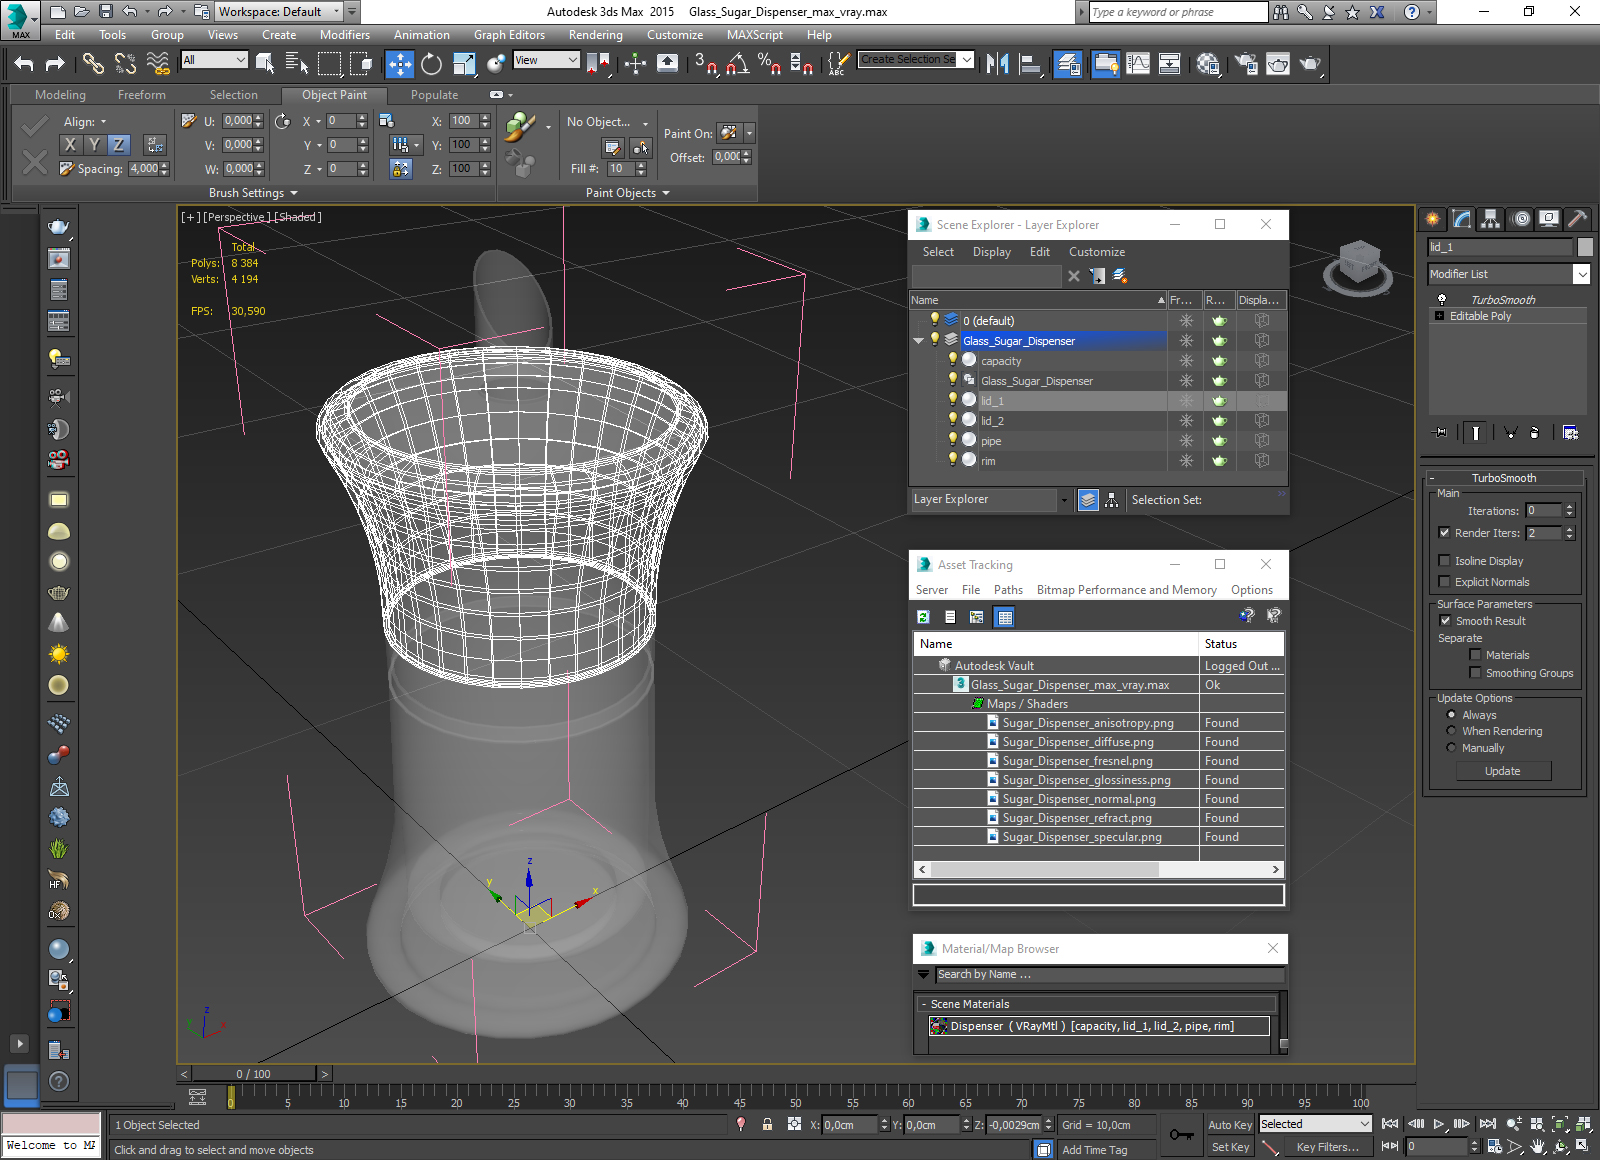The image size is (1600, 1160).
Task: Open the Motion panel tab
Action: click(x=1521, y=218)
